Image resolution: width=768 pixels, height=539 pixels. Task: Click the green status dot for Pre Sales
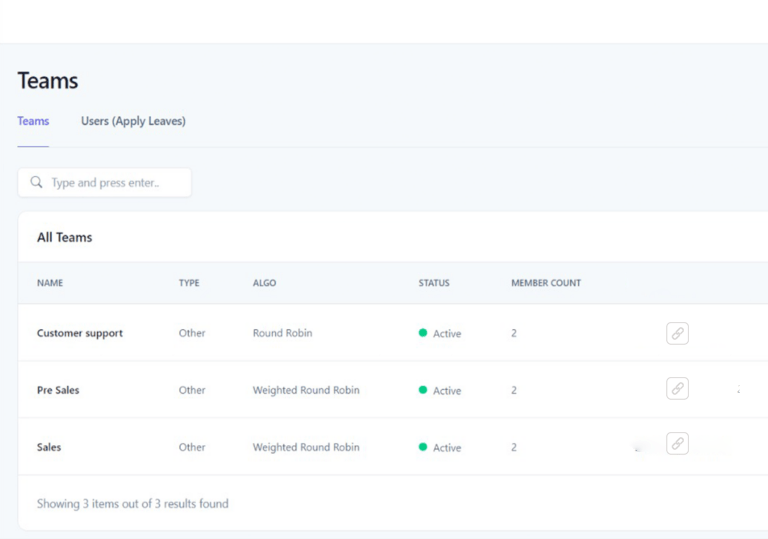(423, 390)
